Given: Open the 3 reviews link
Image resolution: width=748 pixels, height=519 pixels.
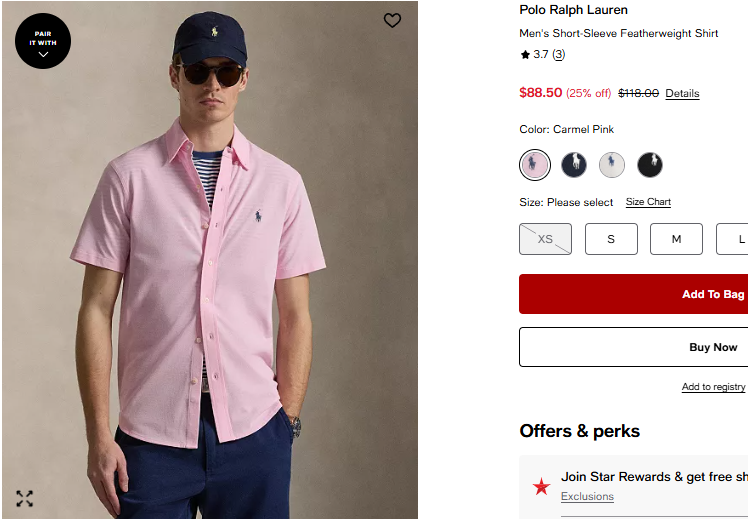Looking at the screenshot, I should coord(559,54).
